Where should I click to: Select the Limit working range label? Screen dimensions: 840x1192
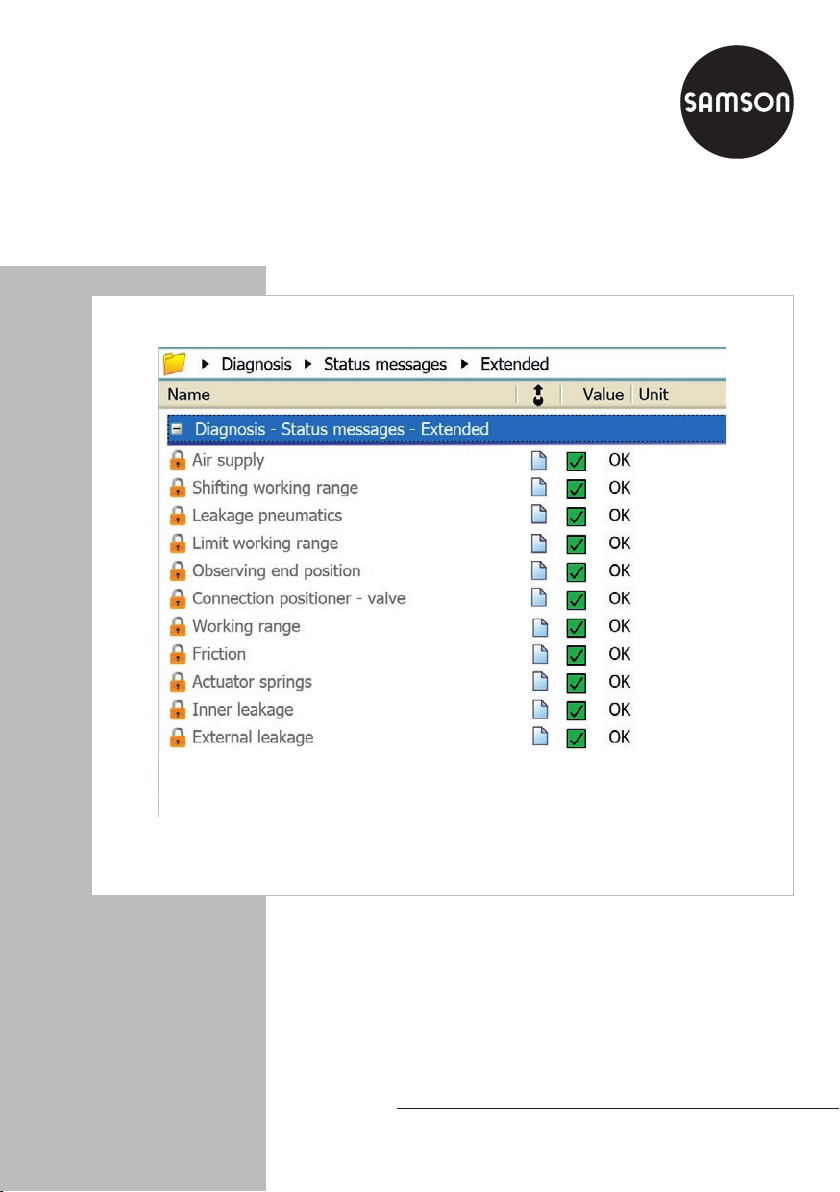click(265, 544)
